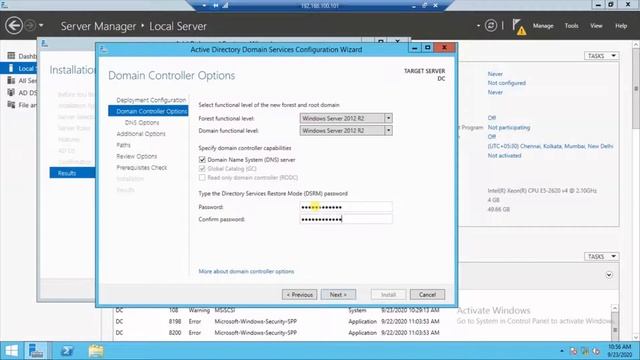
Task: Select the MSiSCSI warning event row
Action: [278, 310]
